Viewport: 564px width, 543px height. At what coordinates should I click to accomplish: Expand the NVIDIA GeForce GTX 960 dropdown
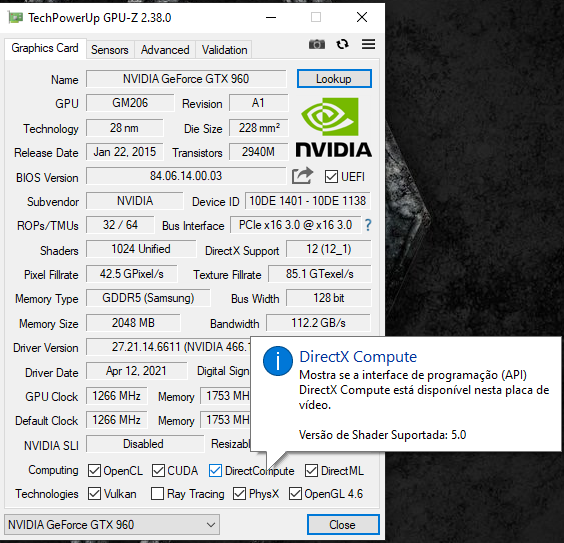[112, 525]
